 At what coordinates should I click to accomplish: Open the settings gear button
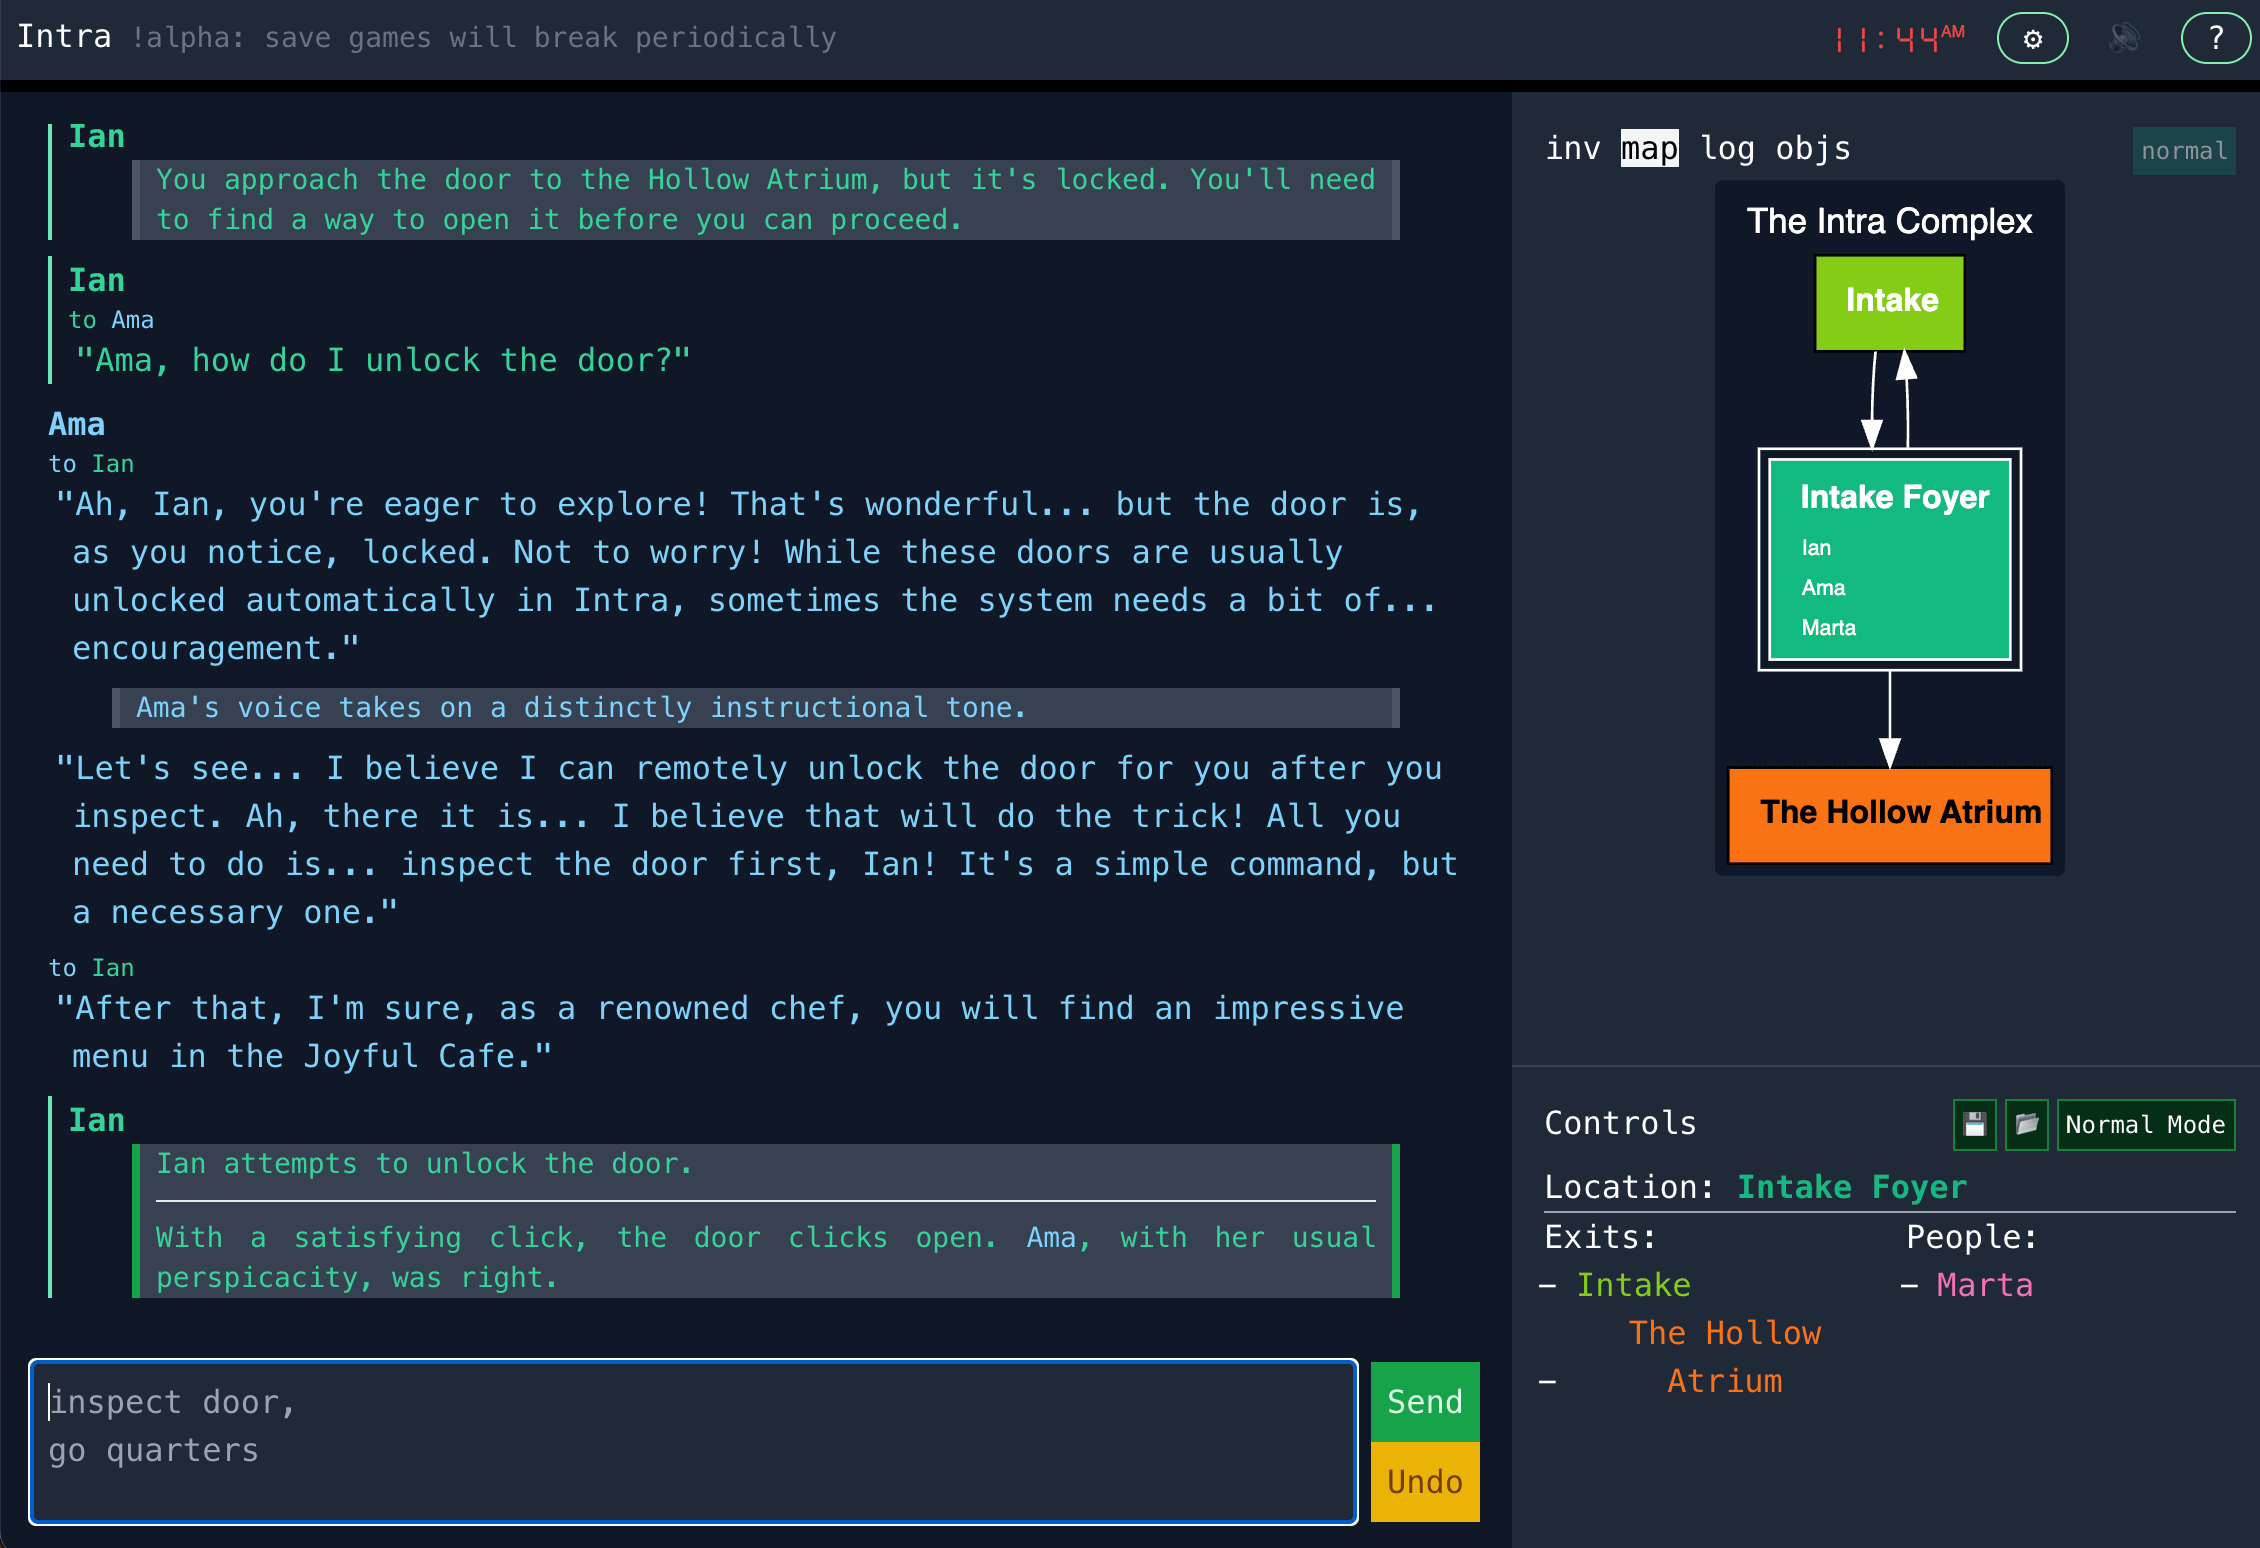click(x=2032, y=39)
